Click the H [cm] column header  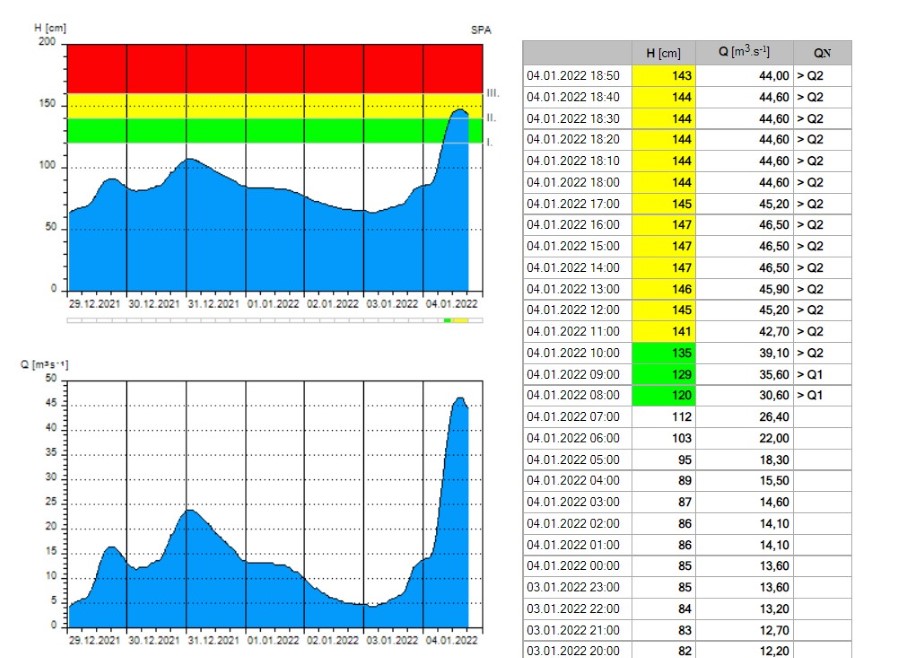(664, 53)
